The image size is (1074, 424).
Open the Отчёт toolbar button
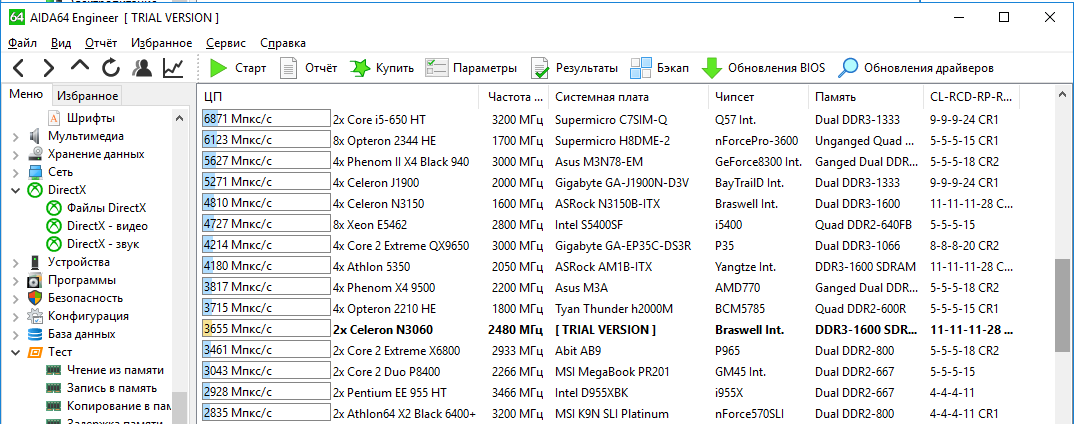[308, 68]
